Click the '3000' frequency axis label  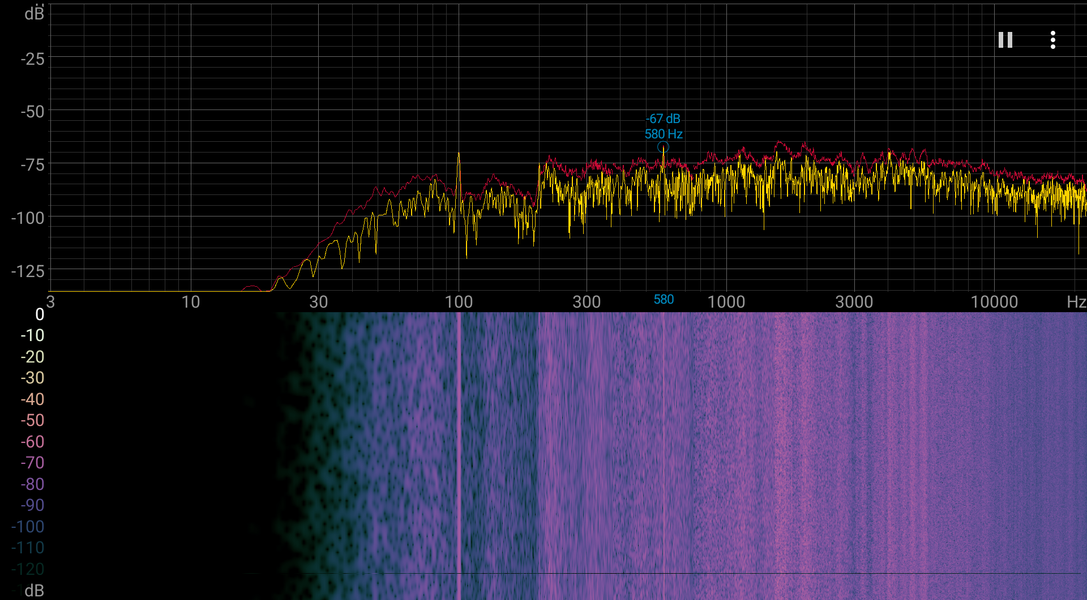pos(853,302)
